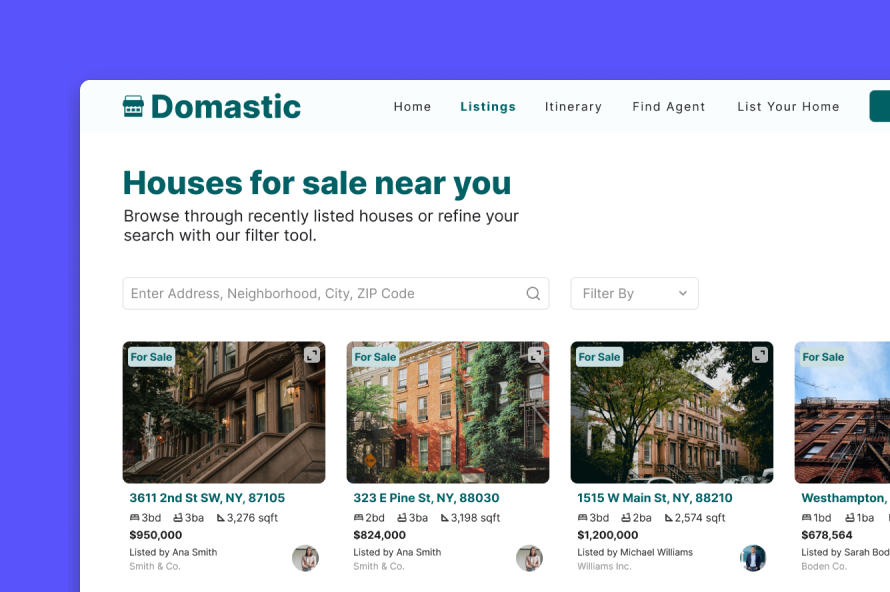Click For Sale badge on 323 E Pine card
890x592 pixels.
point(375,357)
